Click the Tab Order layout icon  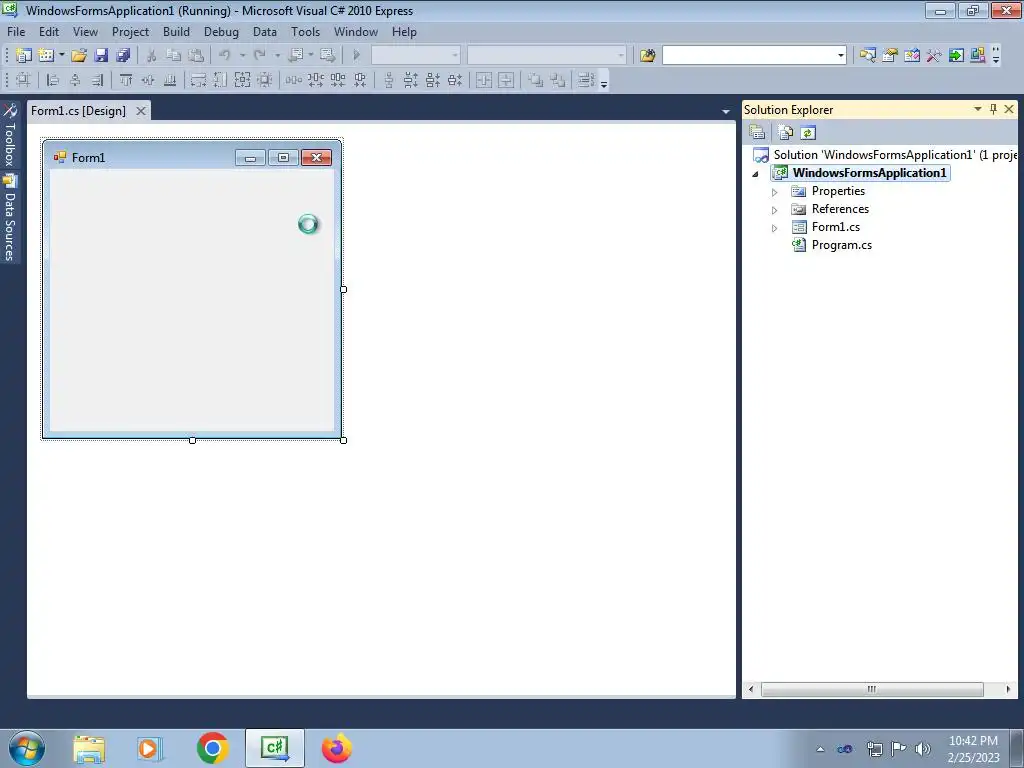pos(586,80)
